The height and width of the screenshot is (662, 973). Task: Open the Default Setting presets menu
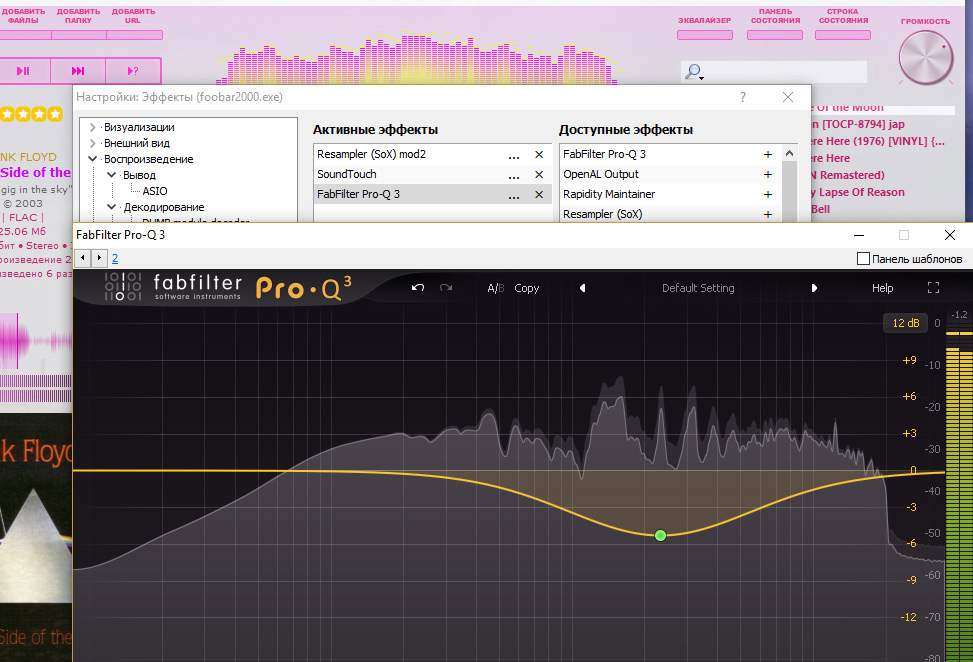(x=698, y=288)
